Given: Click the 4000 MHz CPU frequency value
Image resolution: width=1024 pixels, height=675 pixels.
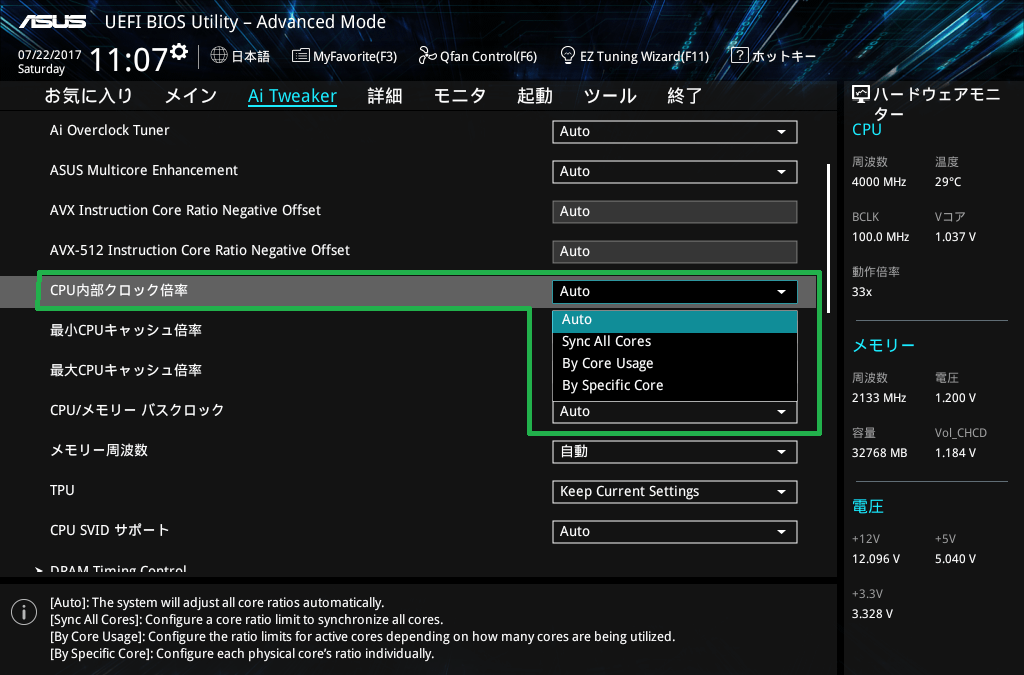Looking at the screenshot, I should 879,182.
